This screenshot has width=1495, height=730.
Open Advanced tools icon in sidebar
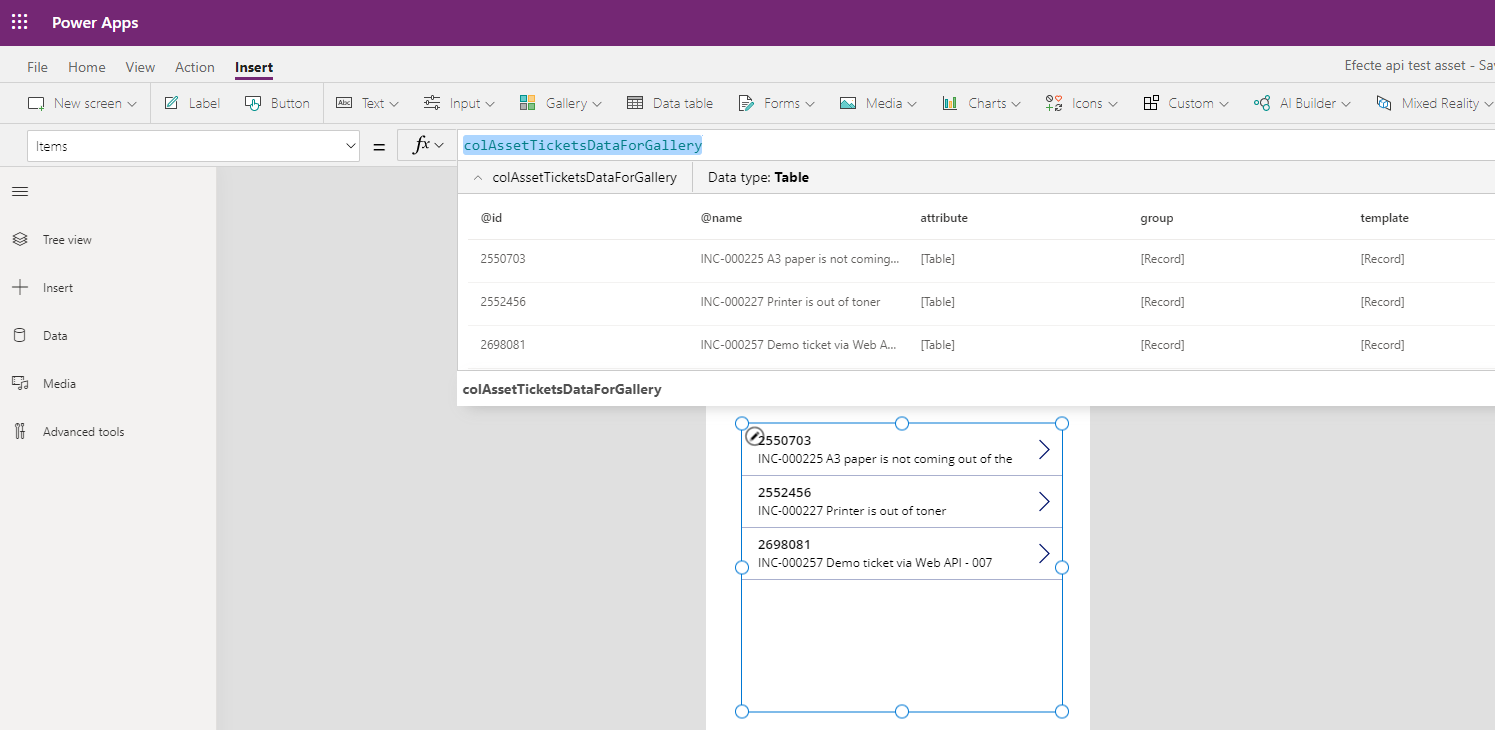(20, 432)
